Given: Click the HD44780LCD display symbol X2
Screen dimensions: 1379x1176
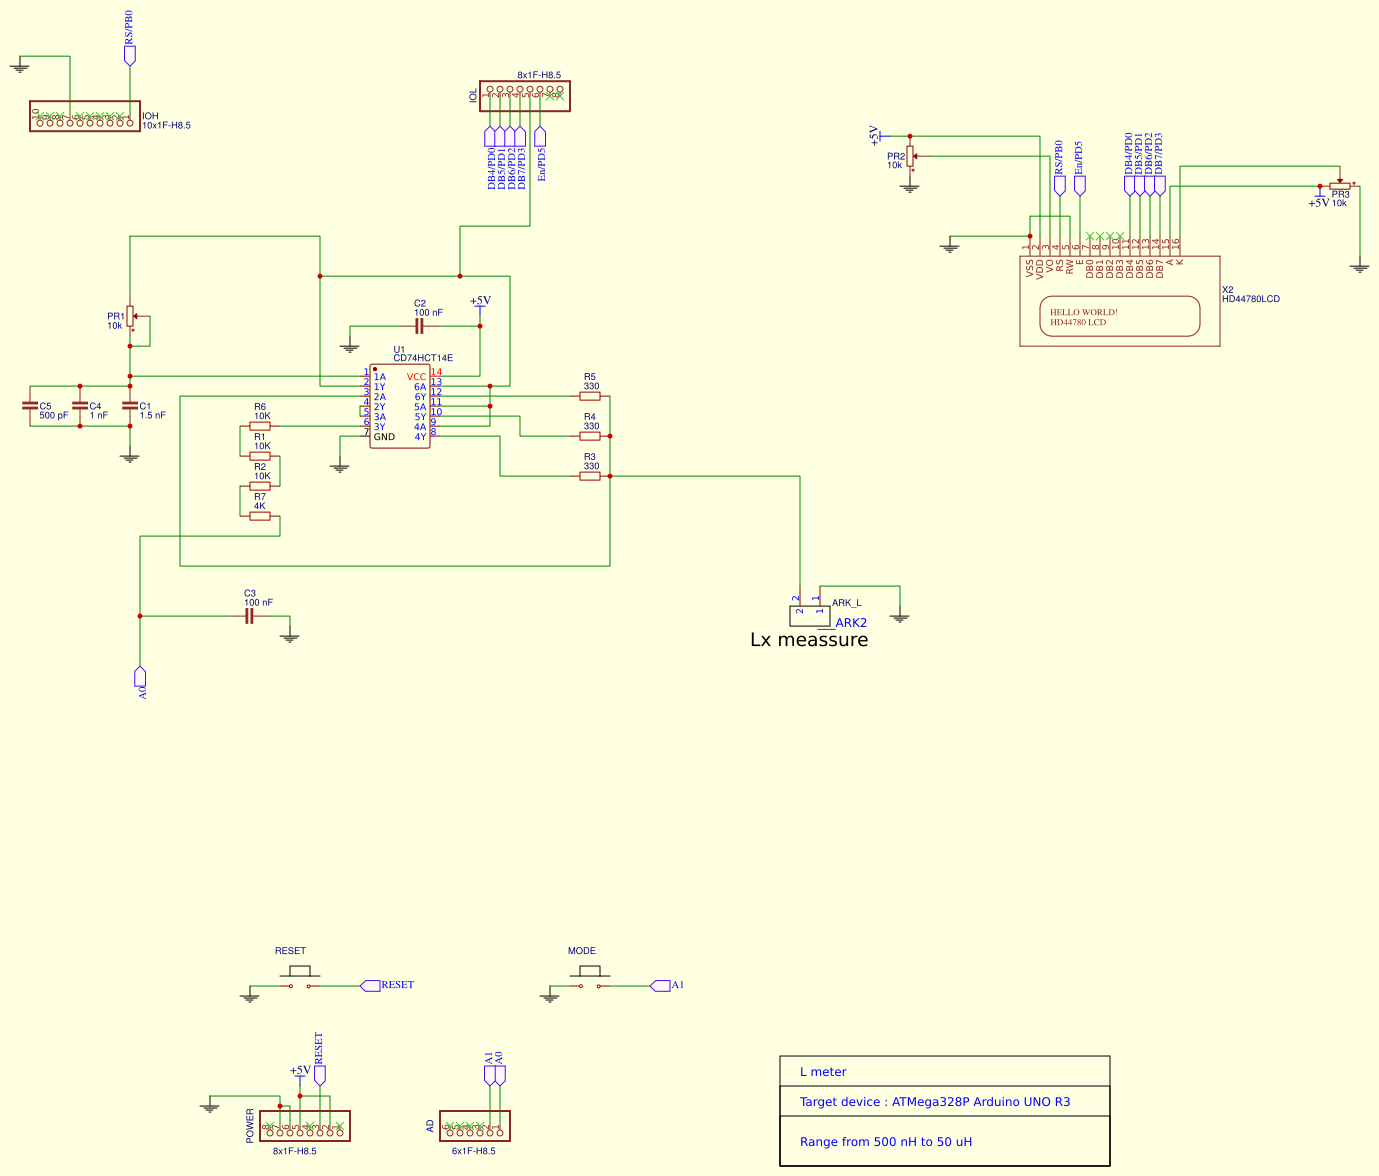Looking at the screenshot, I should point(1118,300).
